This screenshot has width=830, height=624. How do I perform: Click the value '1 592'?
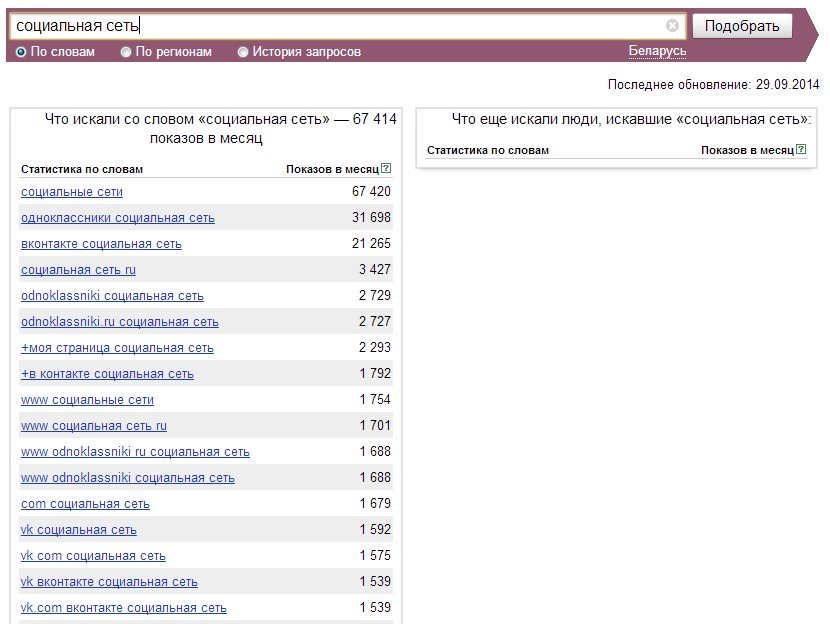375,529
